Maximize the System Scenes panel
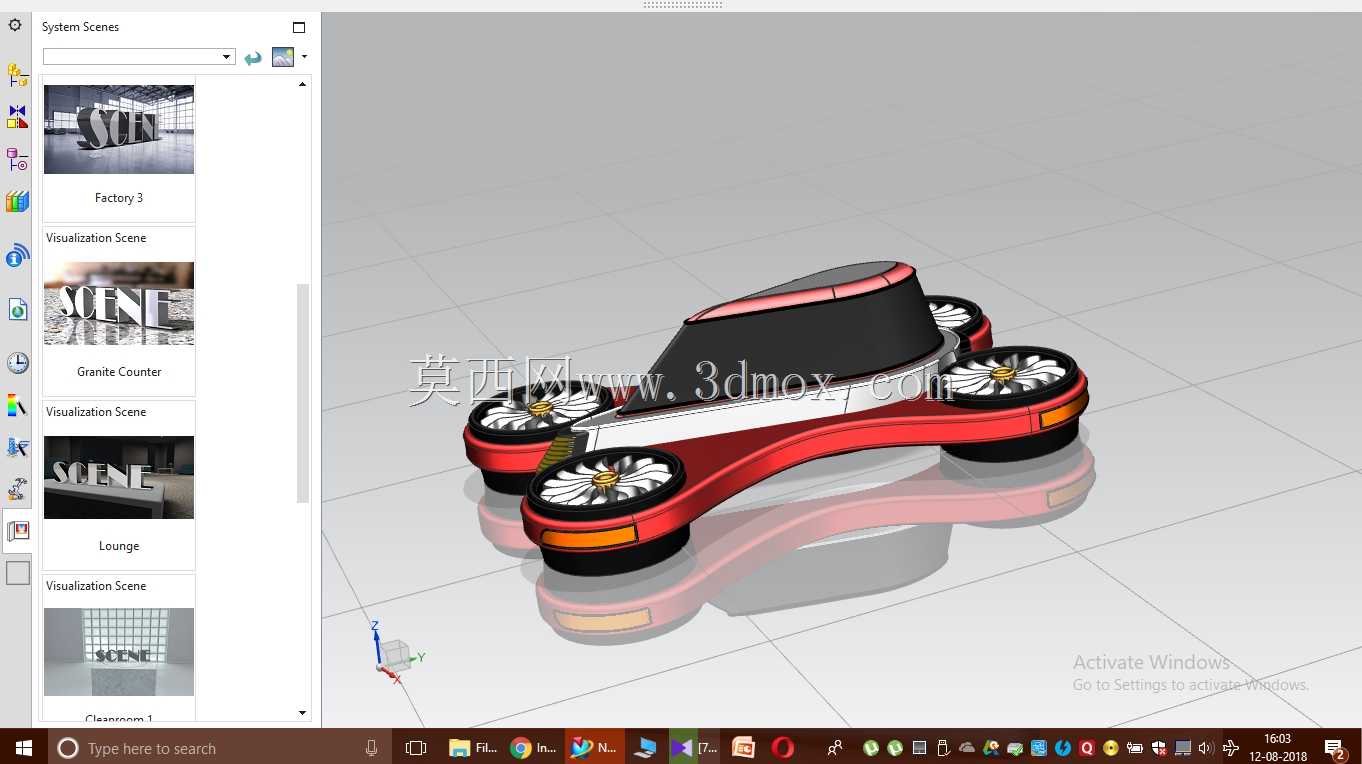Viewport: 1362px width, 764px height. pyautogui.click(x=299, y=27)
